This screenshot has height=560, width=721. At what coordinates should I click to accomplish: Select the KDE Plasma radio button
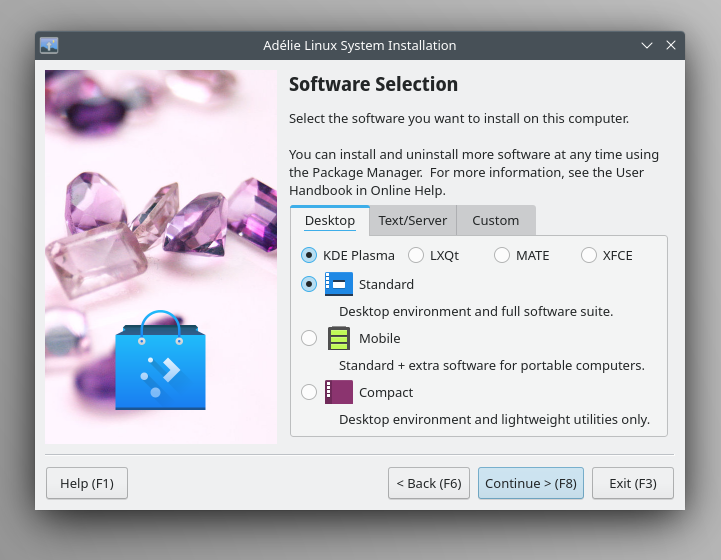coord(309,255)
